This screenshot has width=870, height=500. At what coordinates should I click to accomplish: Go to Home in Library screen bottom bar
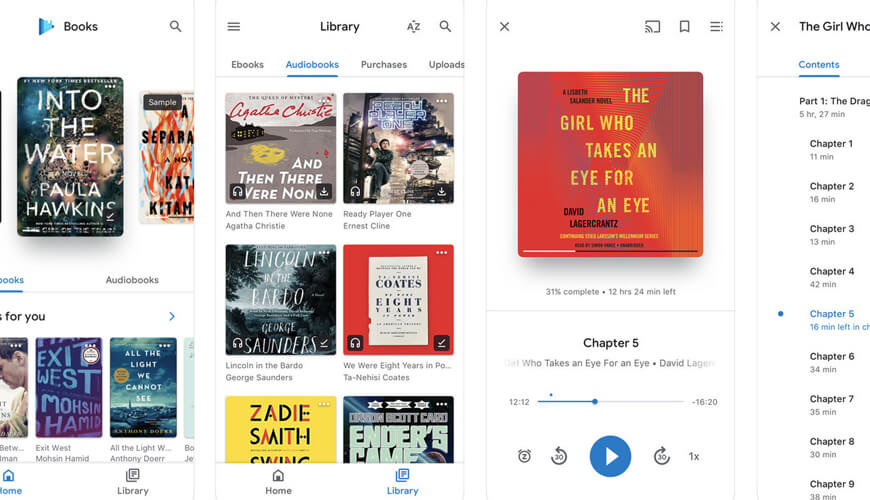tap(278, 482)
